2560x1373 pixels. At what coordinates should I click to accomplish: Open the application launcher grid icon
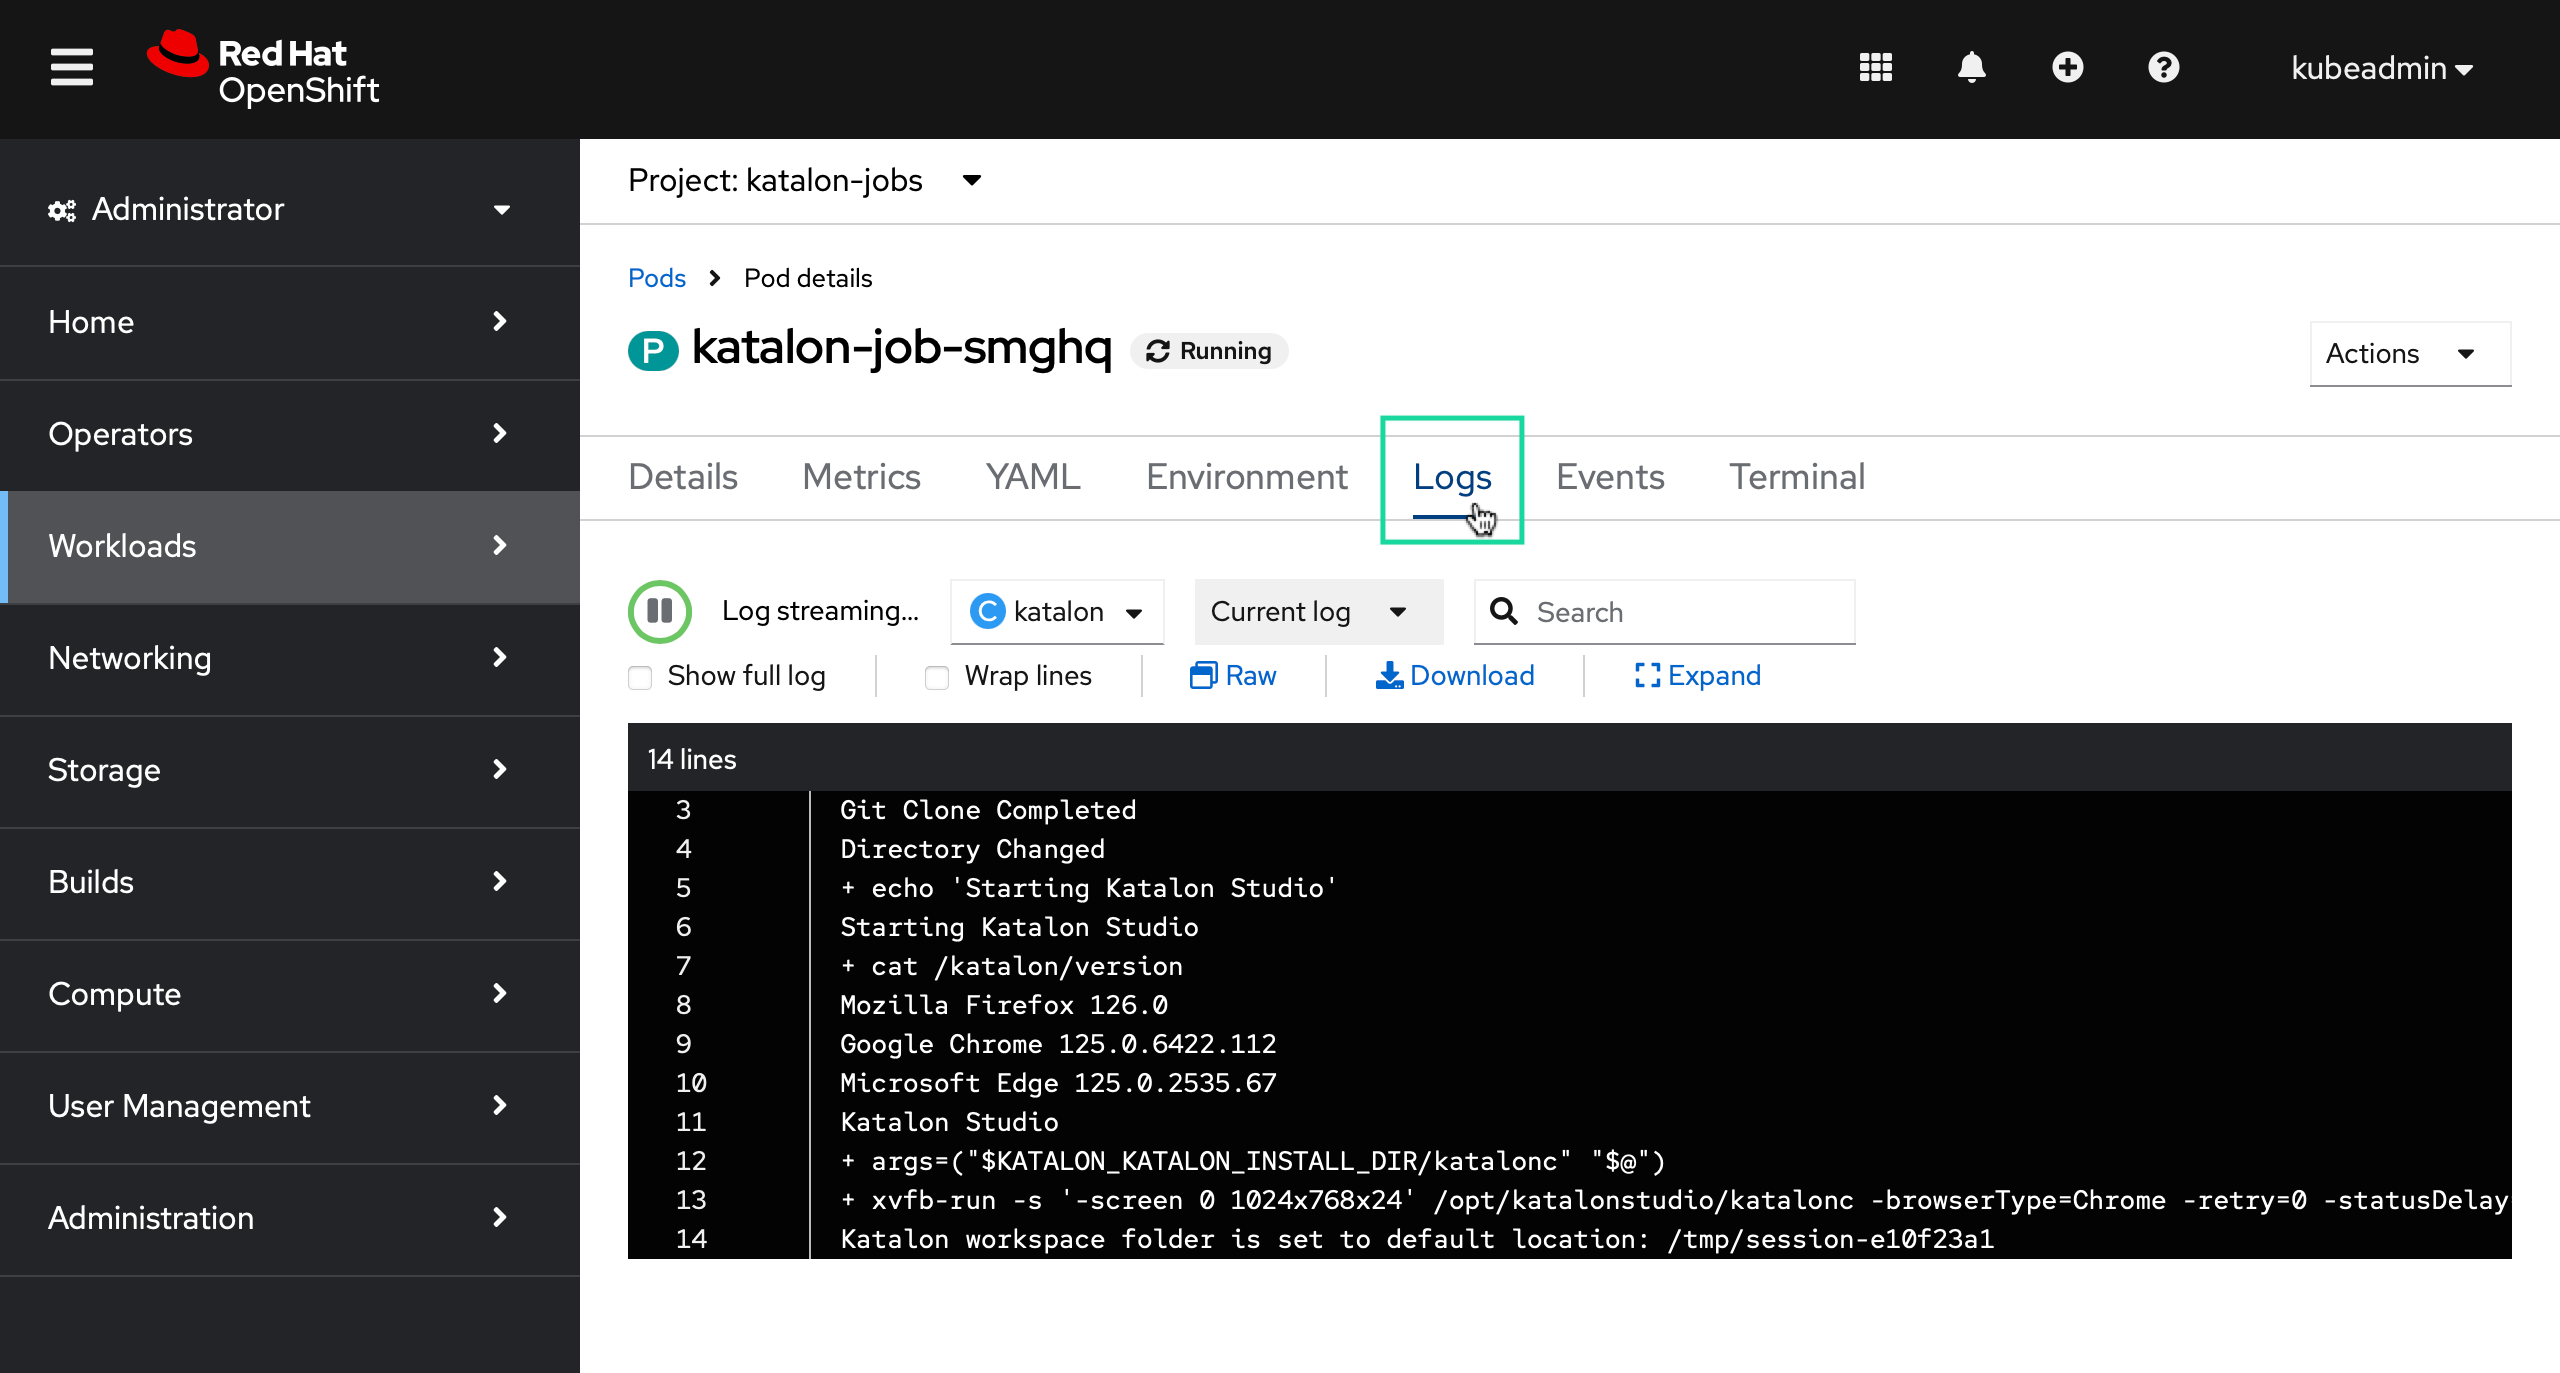coord(1875,68)
